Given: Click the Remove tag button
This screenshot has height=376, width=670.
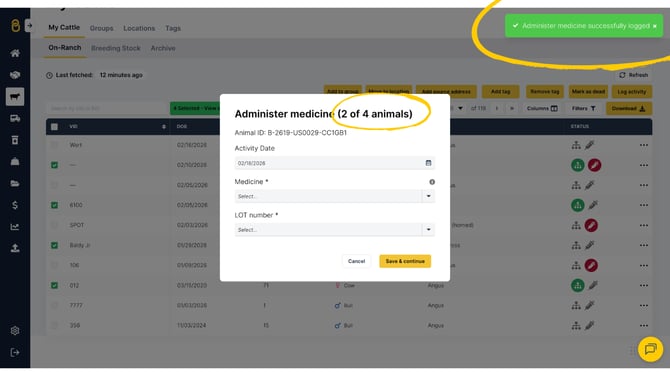Looking at the screenshot, I should (545, 92).
